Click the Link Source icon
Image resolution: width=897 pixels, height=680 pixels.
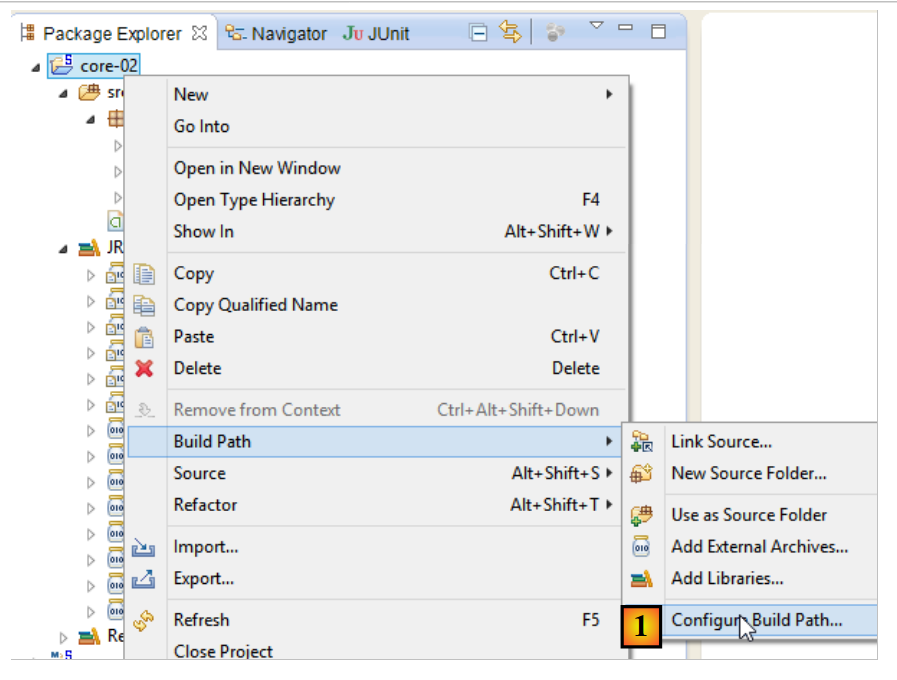point(642,442)
